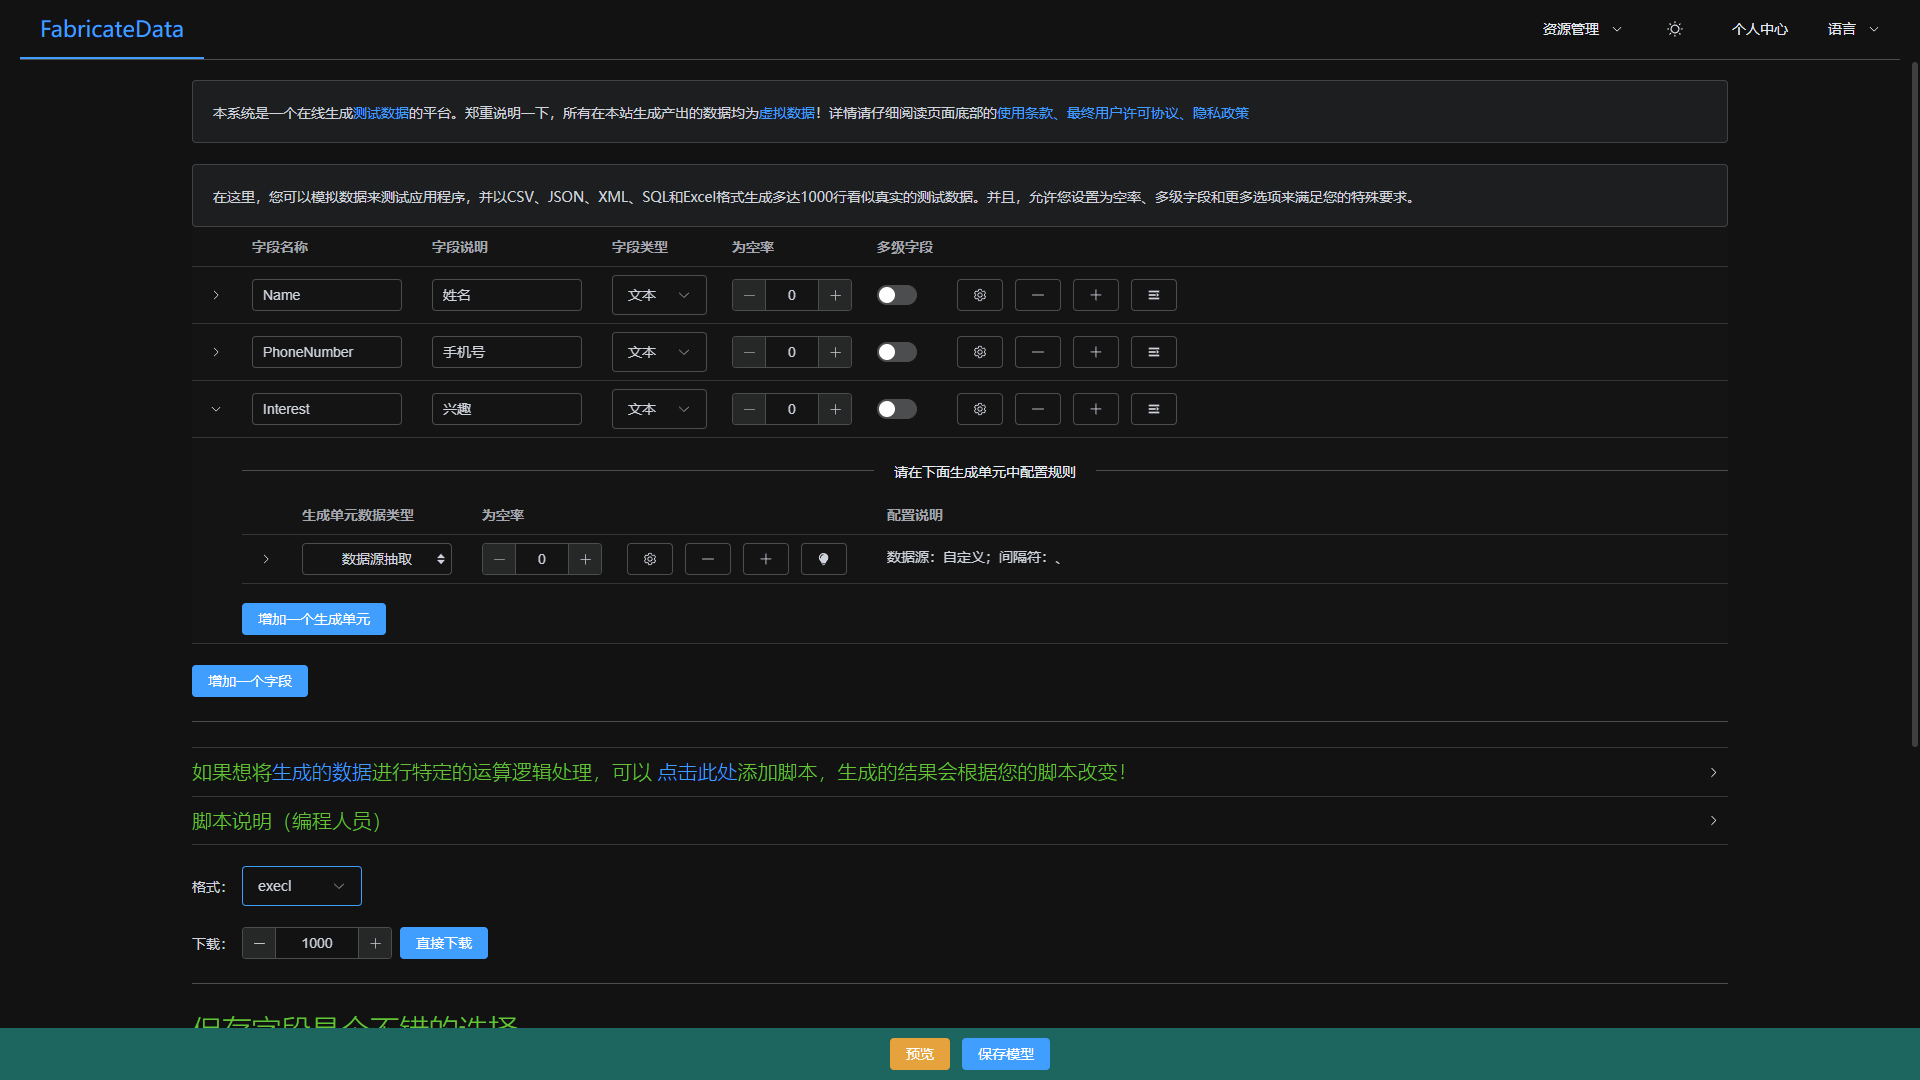
Task: Click drag-handle menu icon on PhoneNumber row
Action: pos(1153,352)
